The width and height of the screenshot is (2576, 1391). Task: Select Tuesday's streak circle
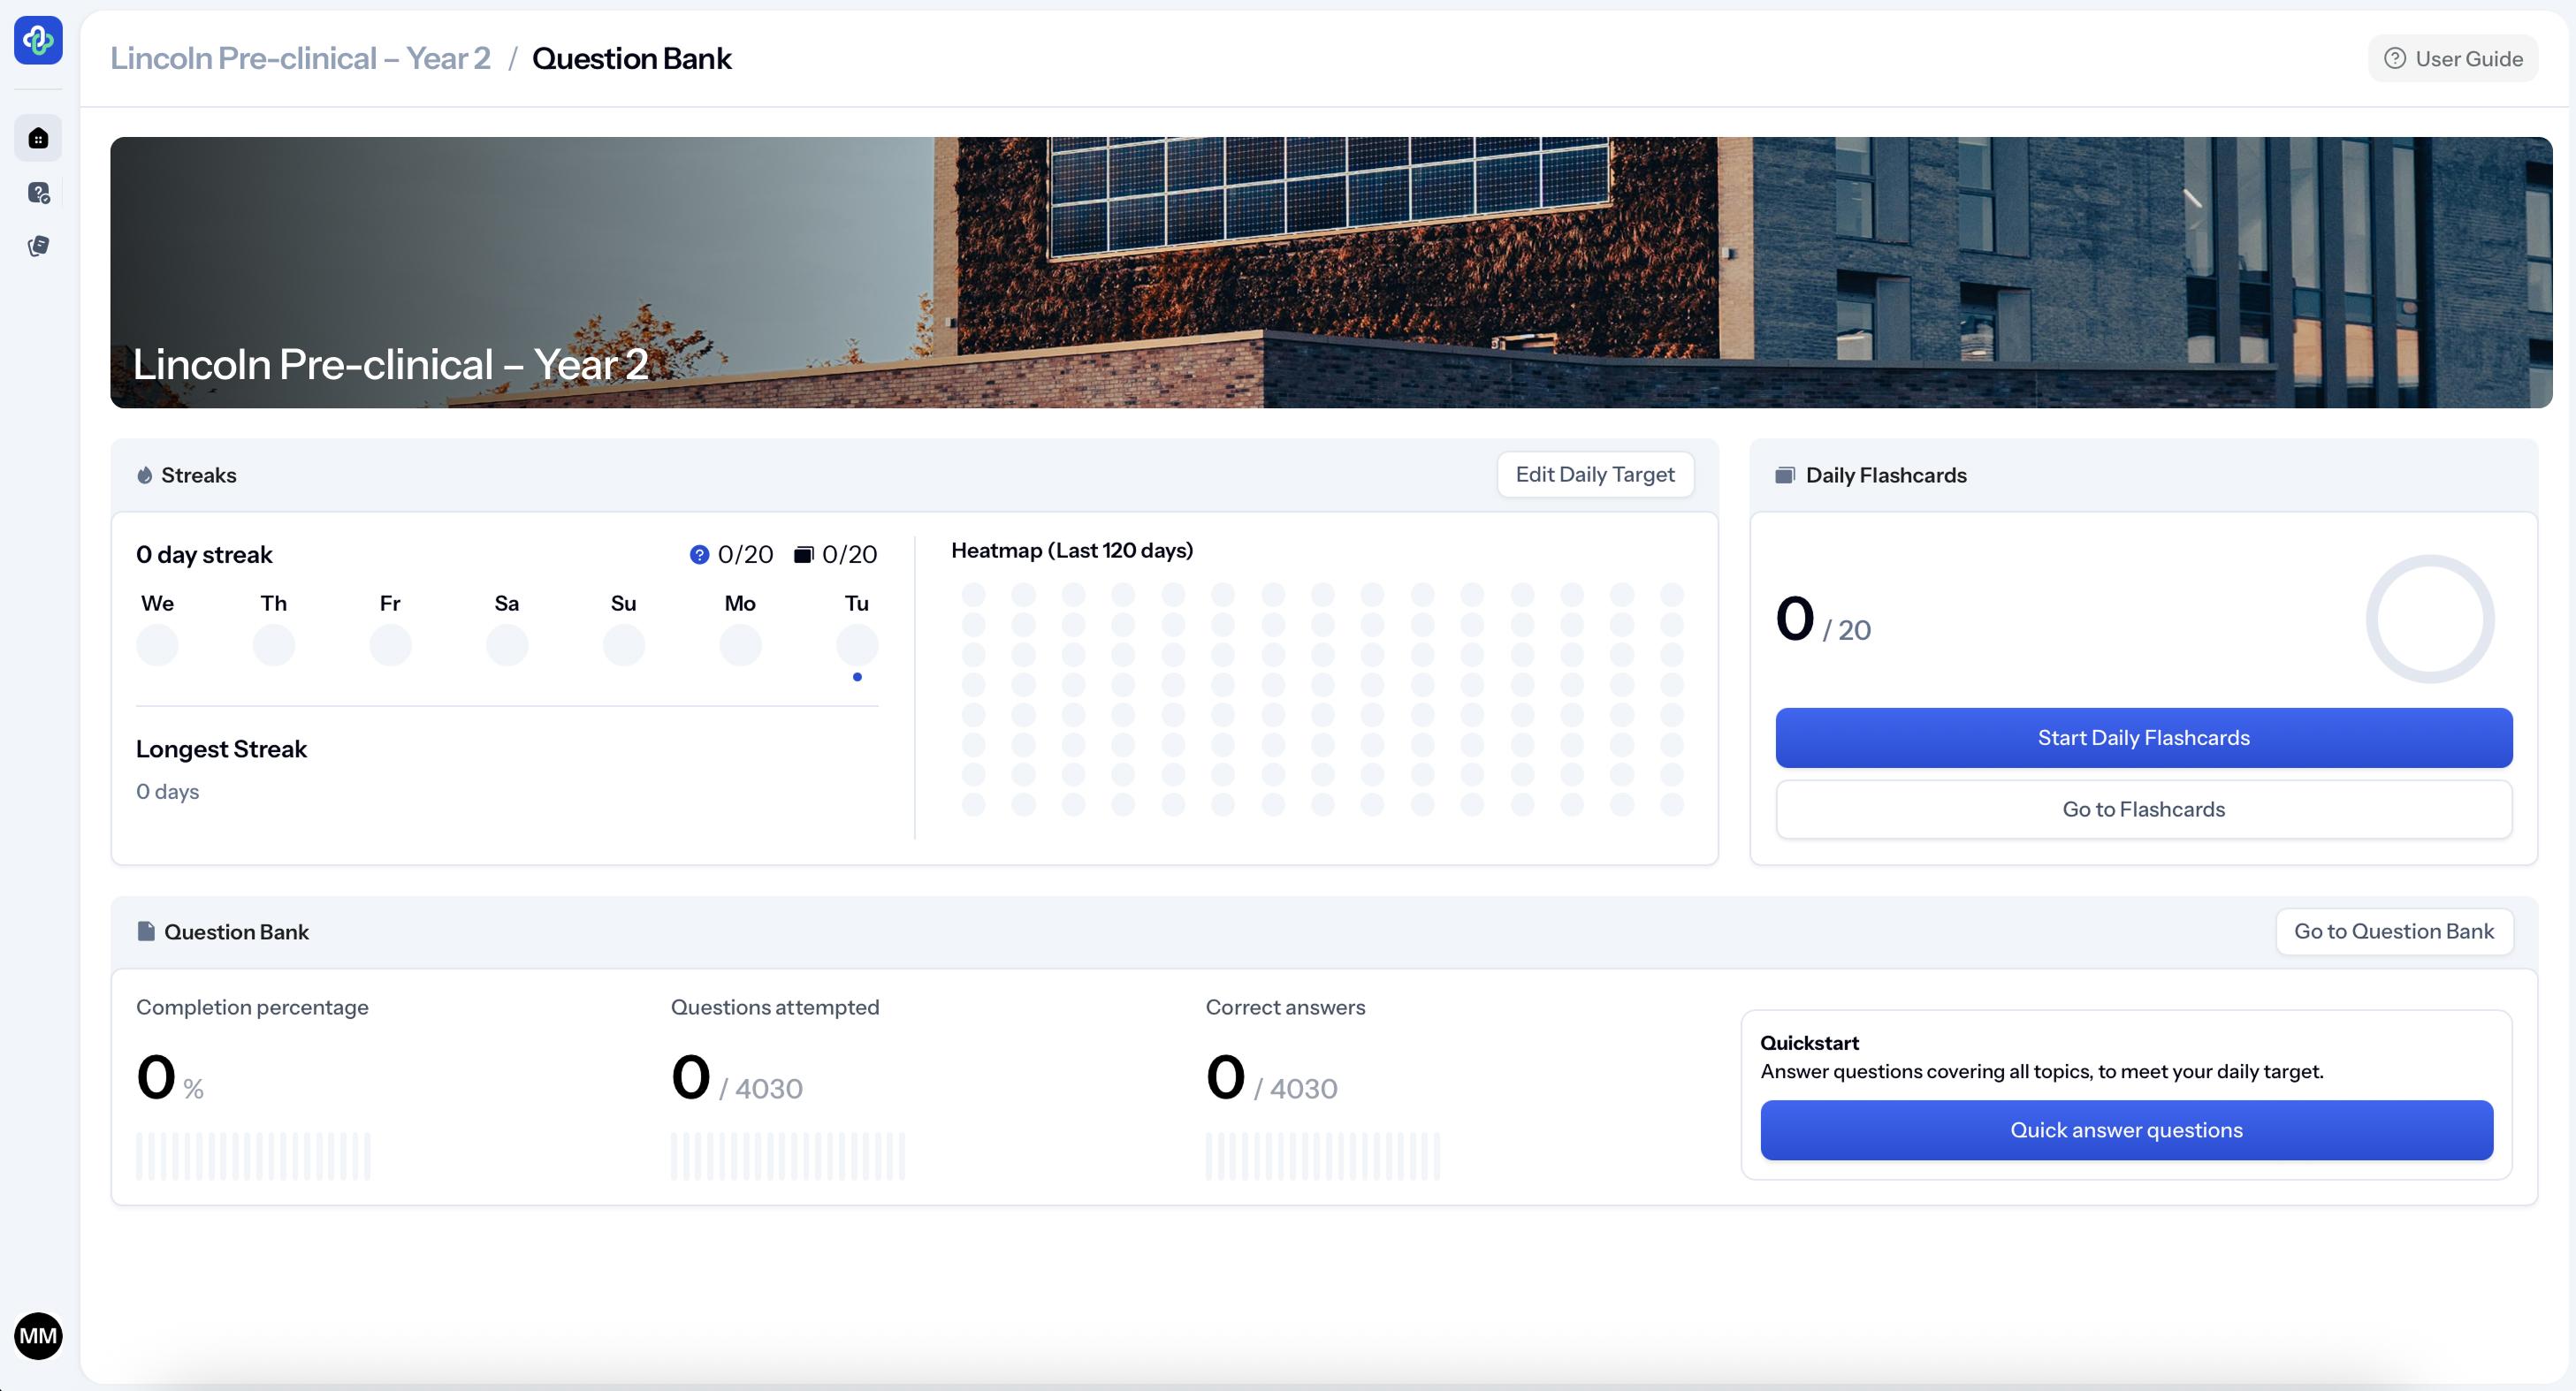(857, 645)
